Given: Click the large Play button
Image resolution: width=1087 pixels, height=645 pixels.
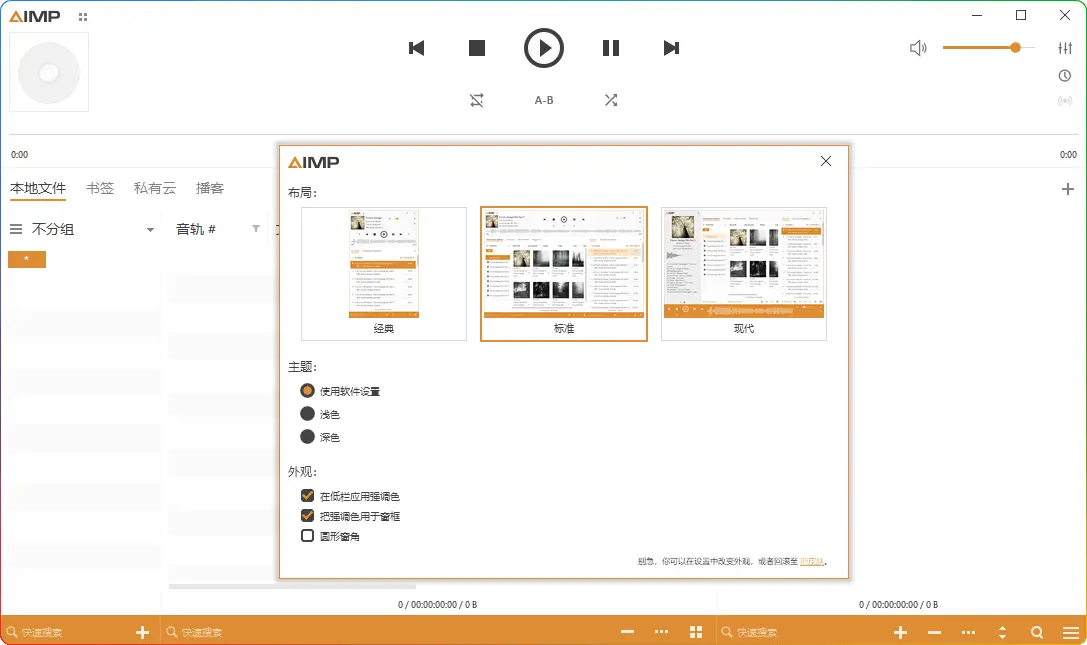Looking at the screenshot, I should (x=544, y=48).
